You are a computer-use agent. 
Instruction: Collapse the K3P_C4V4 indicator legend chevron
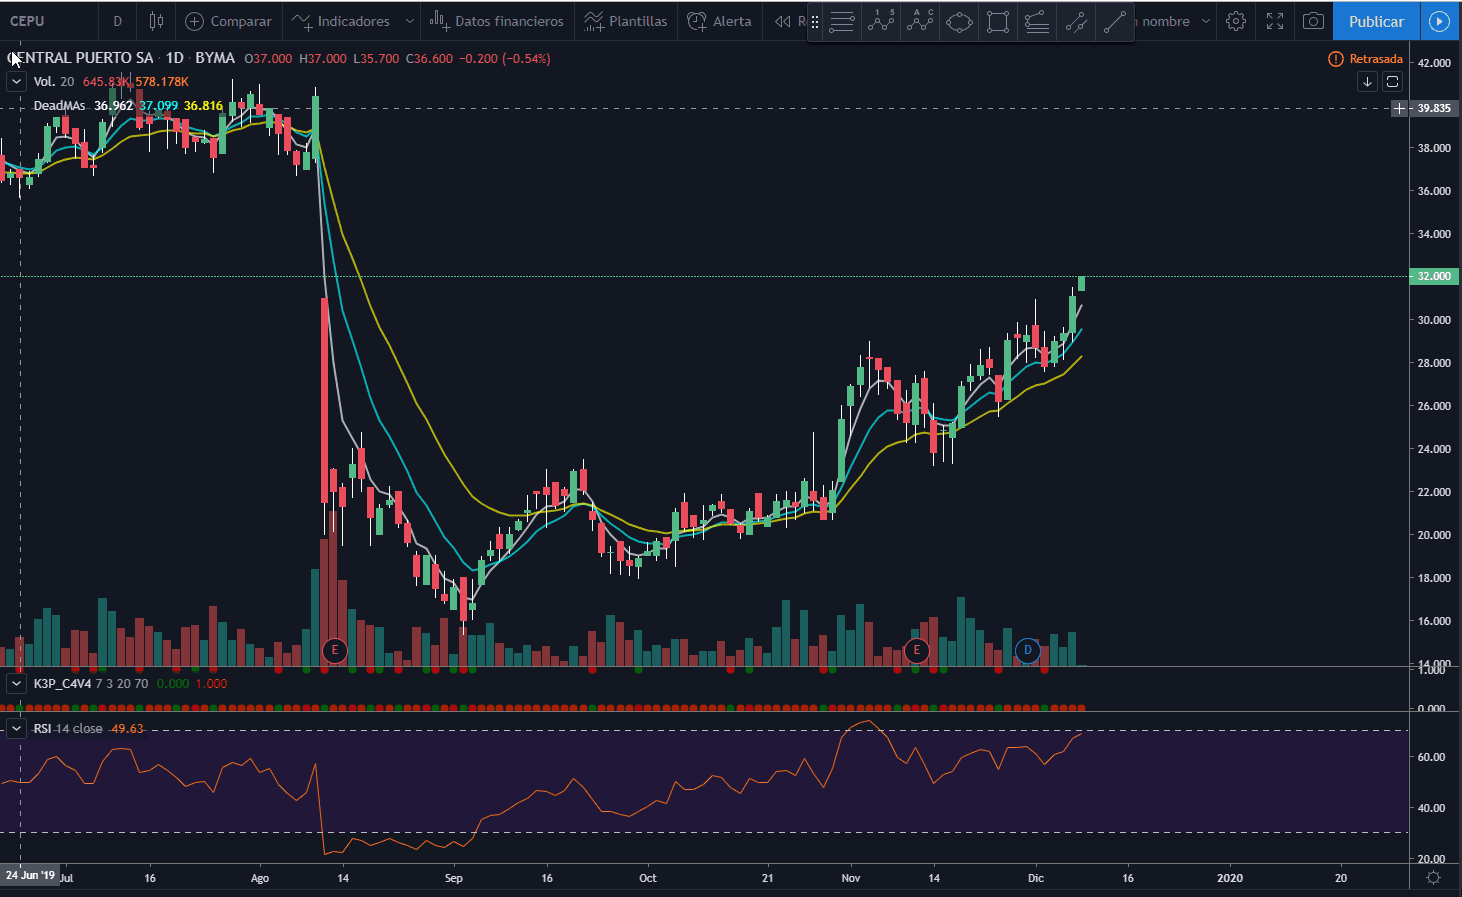(x=16, y=684)
